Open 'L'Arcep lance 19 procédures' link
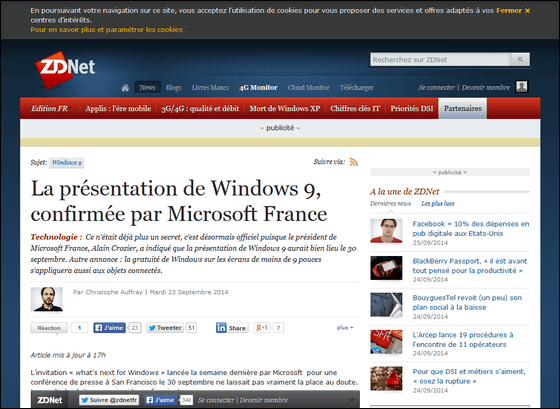Viewport: 560px width, 409px height. 463,340
